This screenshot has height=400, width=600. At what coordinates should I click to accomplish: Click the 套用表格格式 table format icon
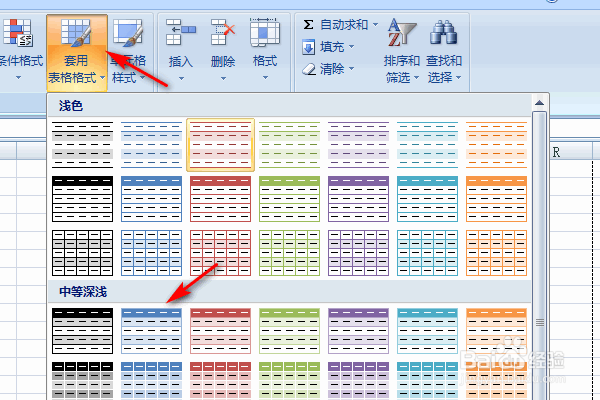76,33
